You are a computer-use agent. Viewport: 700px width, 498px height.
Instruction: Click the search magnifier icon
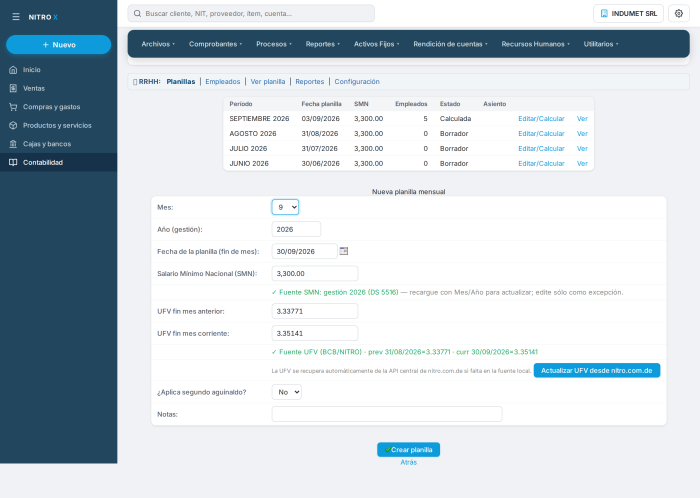(138, 13)
